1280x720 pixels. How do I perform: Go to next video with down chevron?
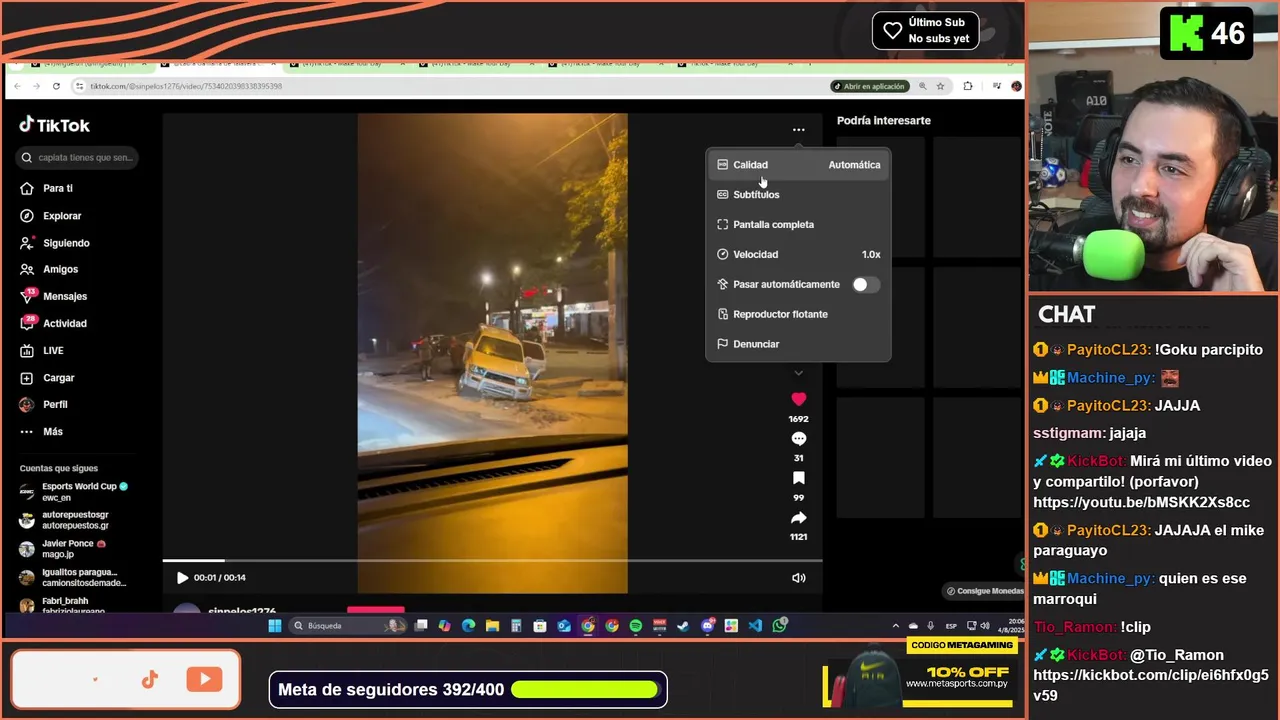coord(798,373)
